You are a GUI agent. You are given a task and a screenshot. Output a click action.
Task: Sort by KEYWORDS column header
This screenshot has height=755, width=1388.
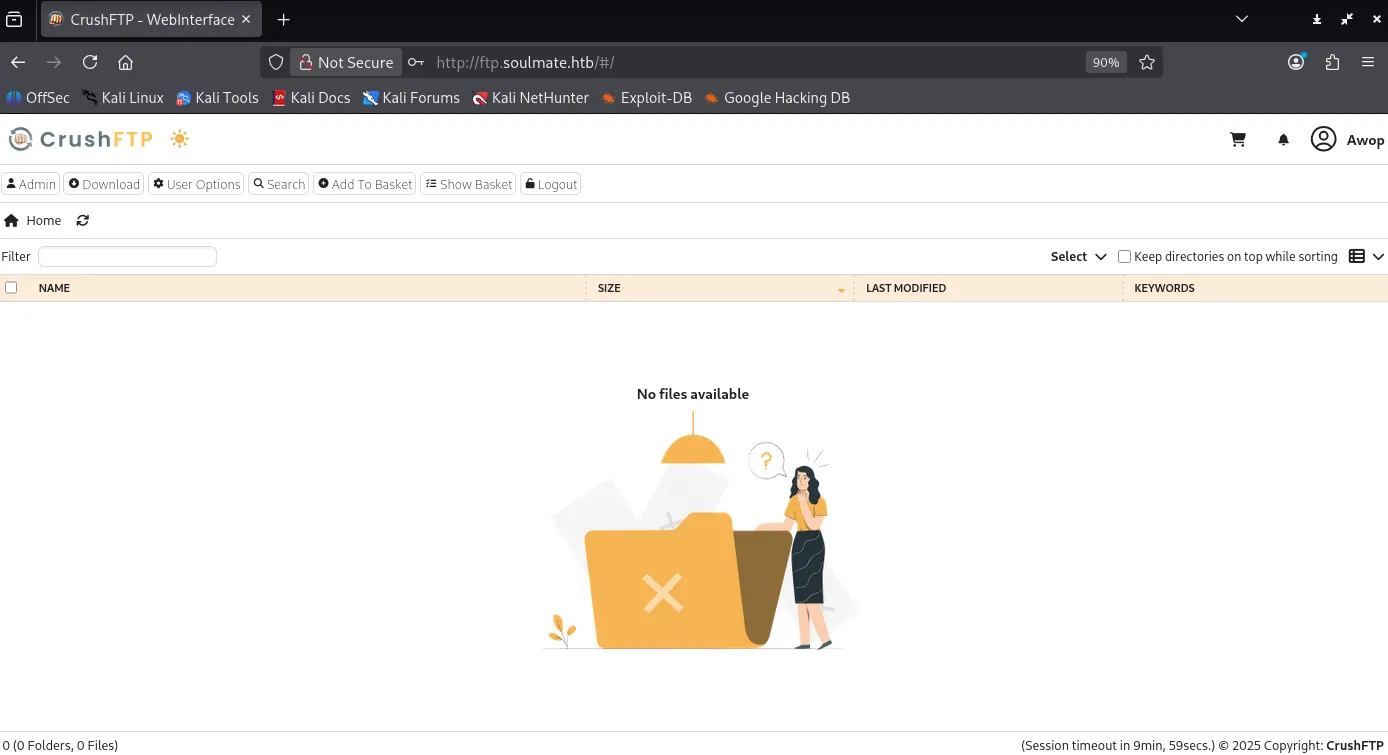click(x=1164, y=288)
